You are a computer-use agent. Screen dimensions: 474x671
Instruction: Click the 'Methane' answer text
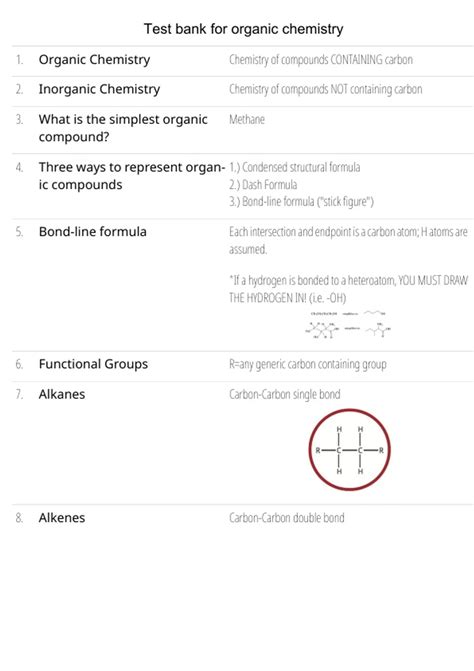pyautogui.click(x=247, y=119)
